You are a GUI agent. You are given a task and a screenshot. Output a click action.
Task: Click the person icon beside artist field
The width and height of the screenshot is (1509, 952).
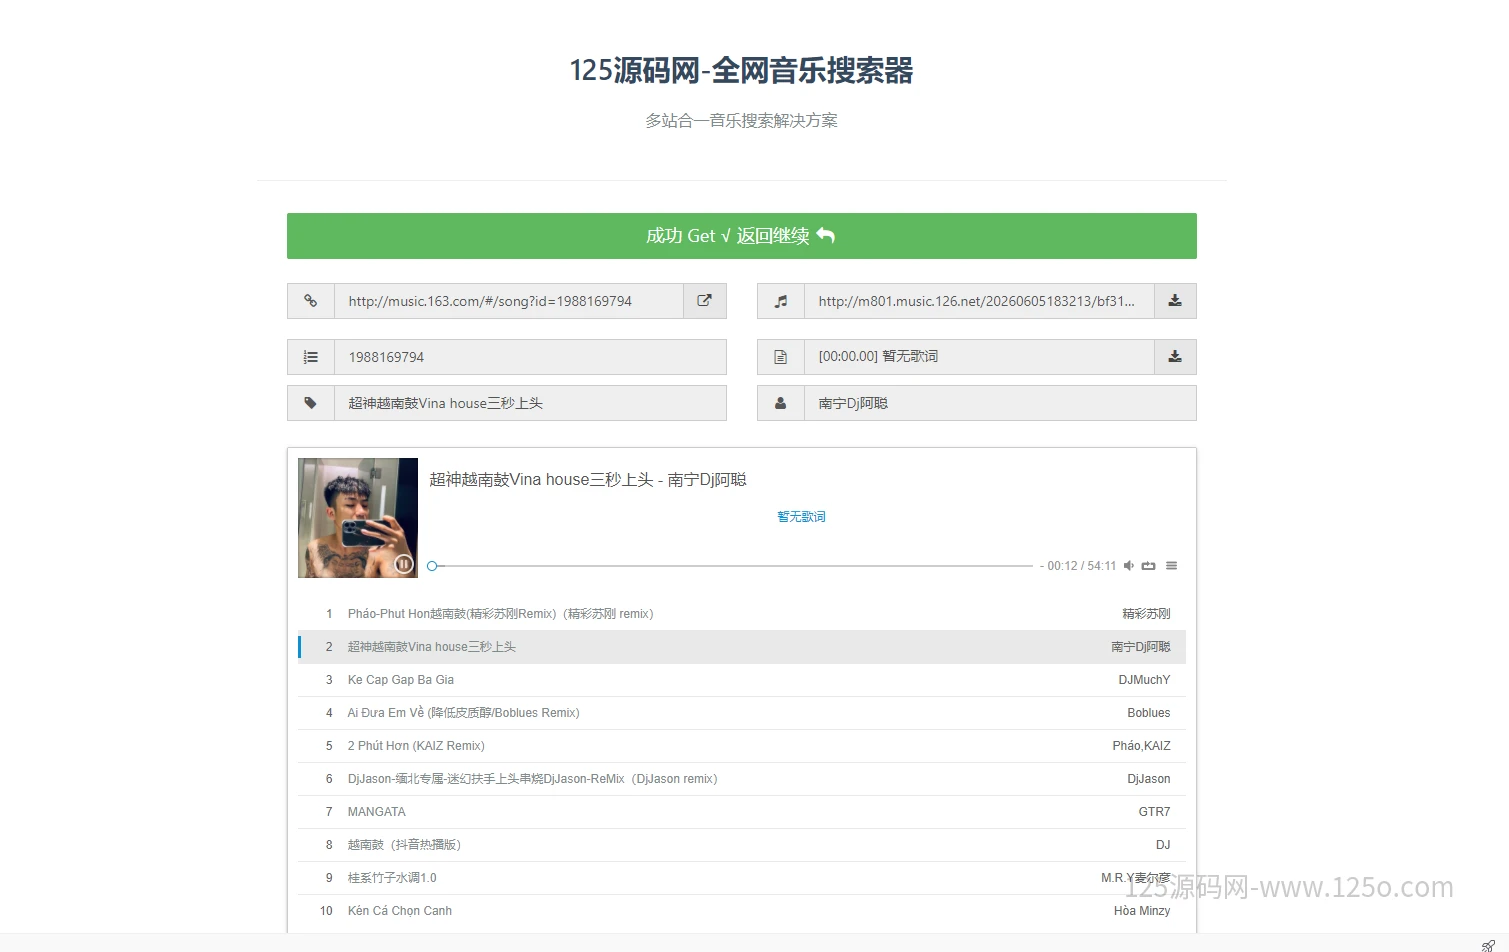[781, 403]
